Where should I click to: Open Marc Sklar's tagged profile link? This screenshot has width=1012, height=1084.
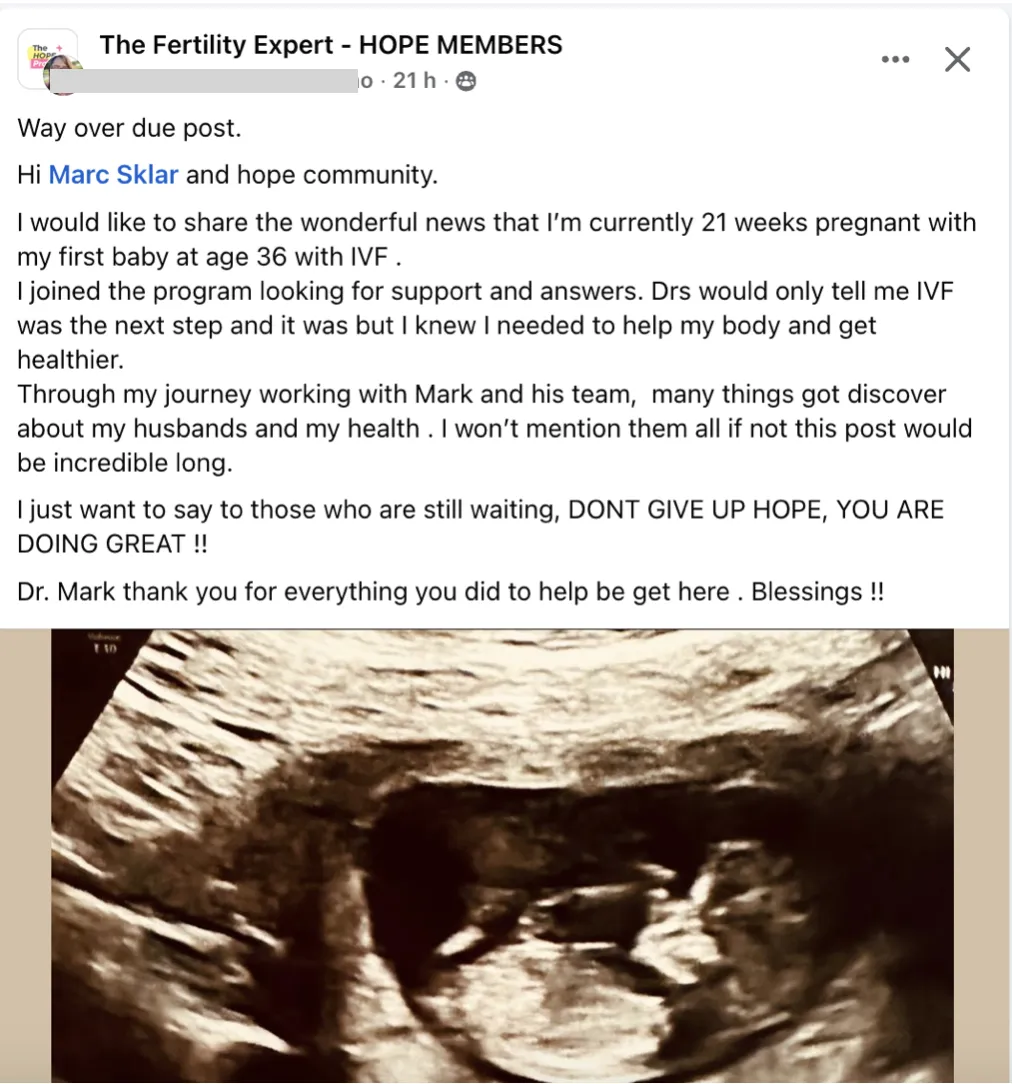click(113, 175)
